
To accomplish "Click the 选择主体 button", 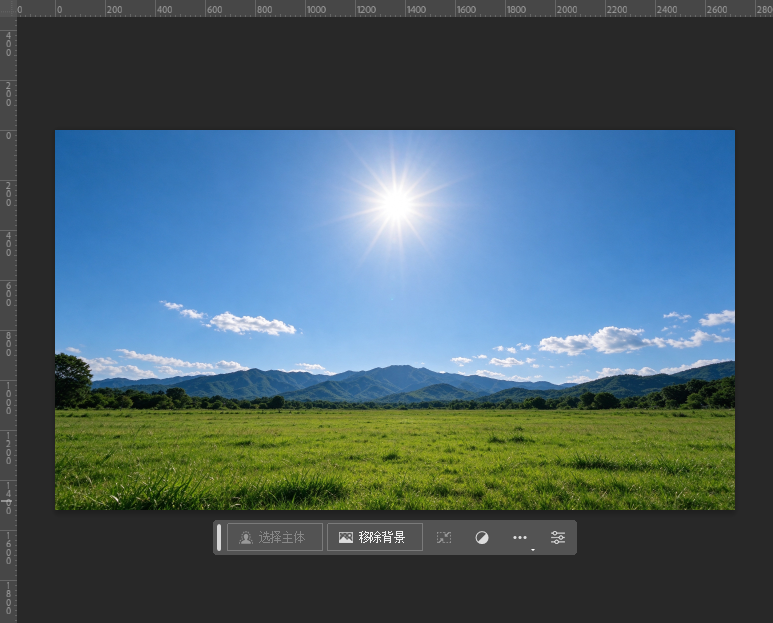I will pyautogui.click(x=275, y=537).
